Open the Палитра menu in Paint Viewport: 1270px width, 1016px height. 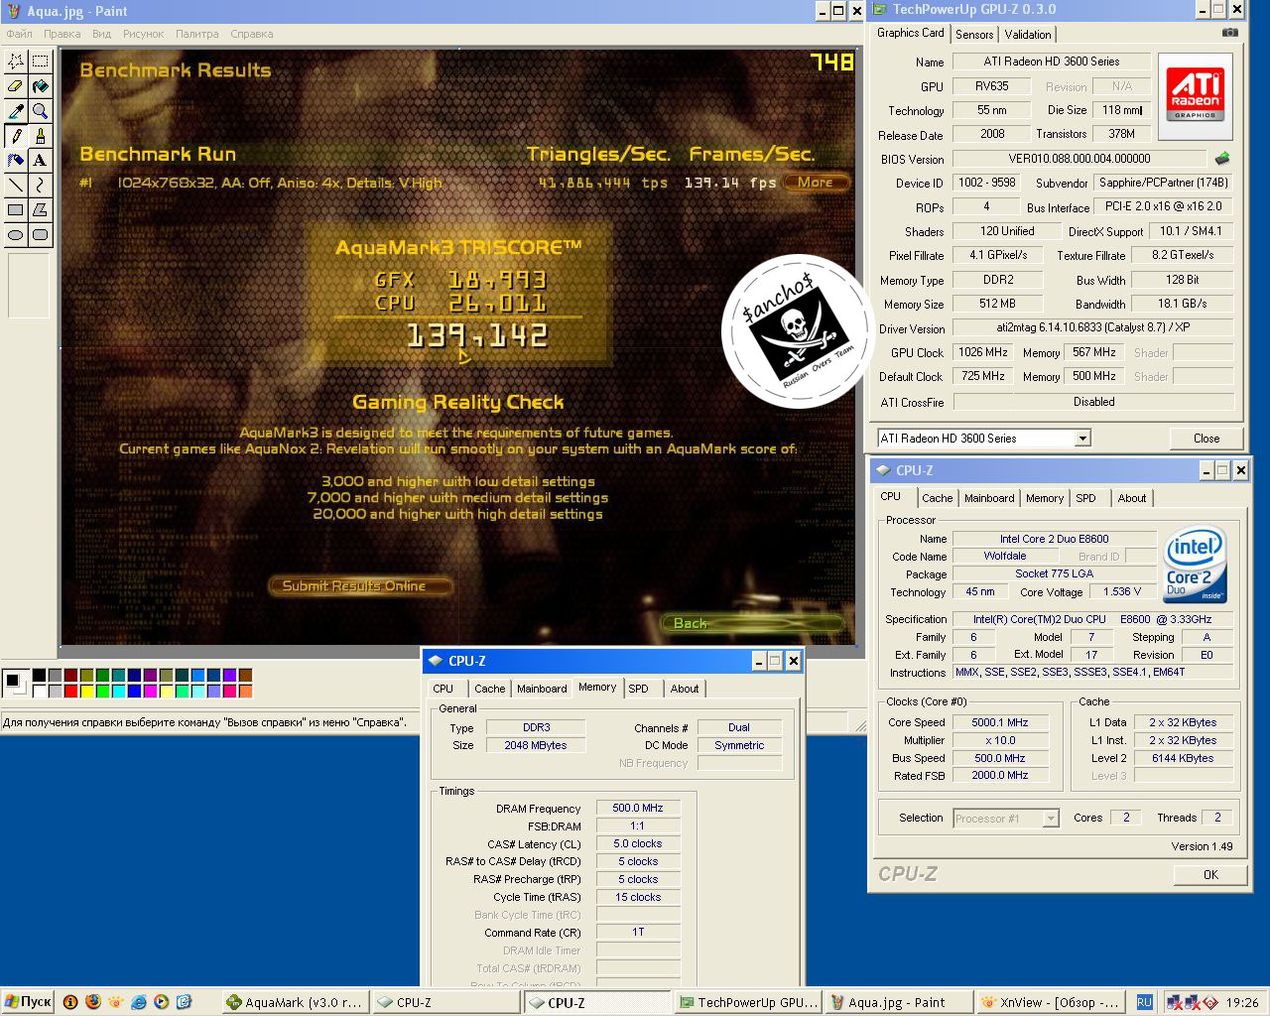tap(197, 33)
